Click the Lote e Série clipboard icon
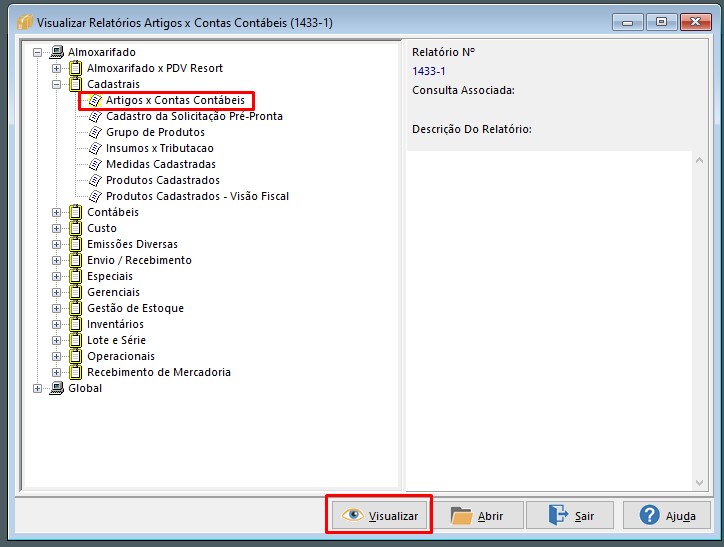 [75, 340]
